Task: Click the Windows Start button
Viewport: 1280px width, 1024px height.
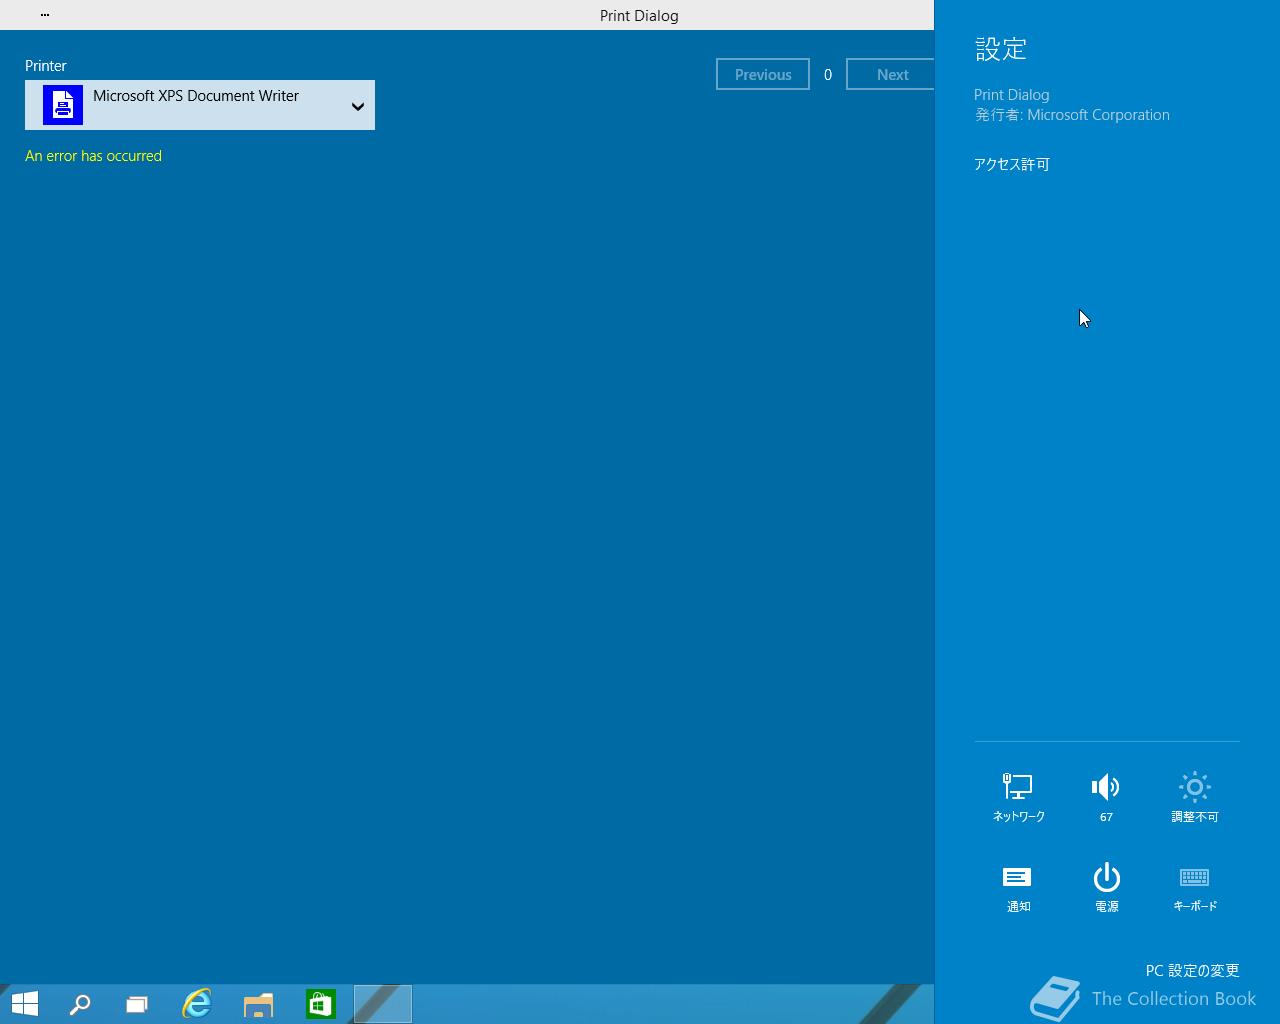Action: tap(25, 1004)
